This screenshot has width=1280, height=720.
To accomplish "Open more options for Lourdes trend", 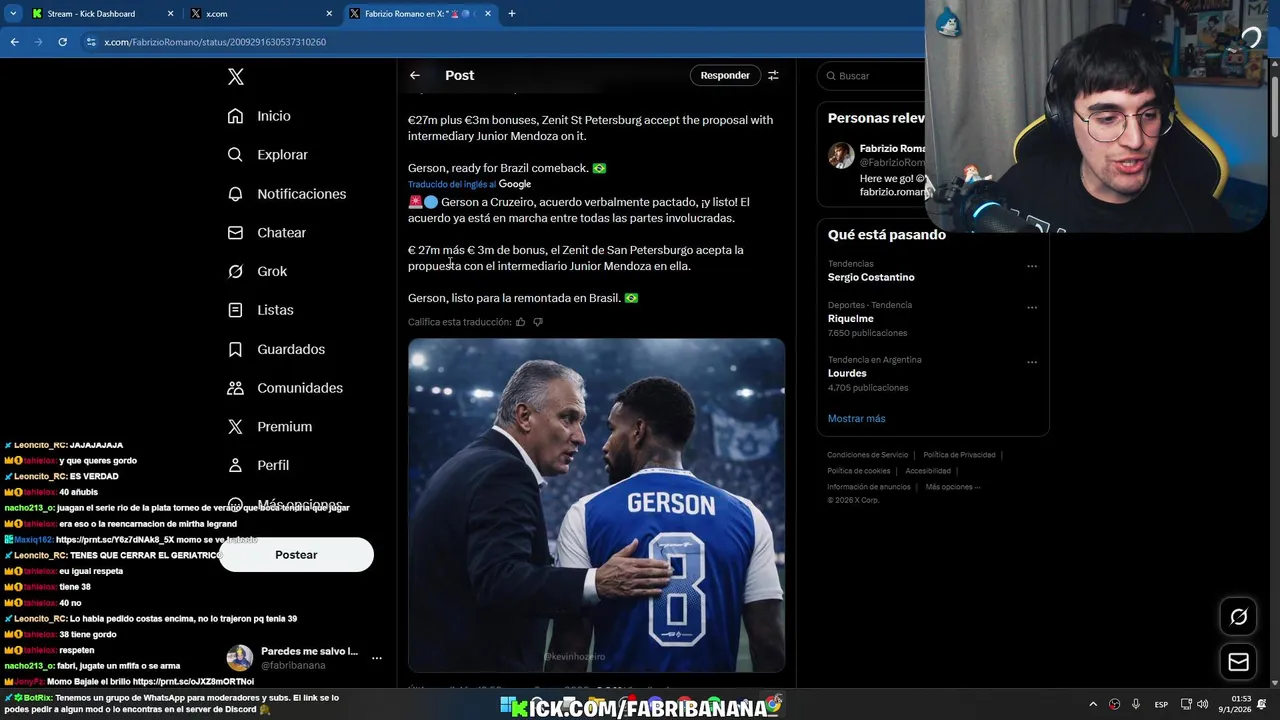I will [x=1032, y=363].
